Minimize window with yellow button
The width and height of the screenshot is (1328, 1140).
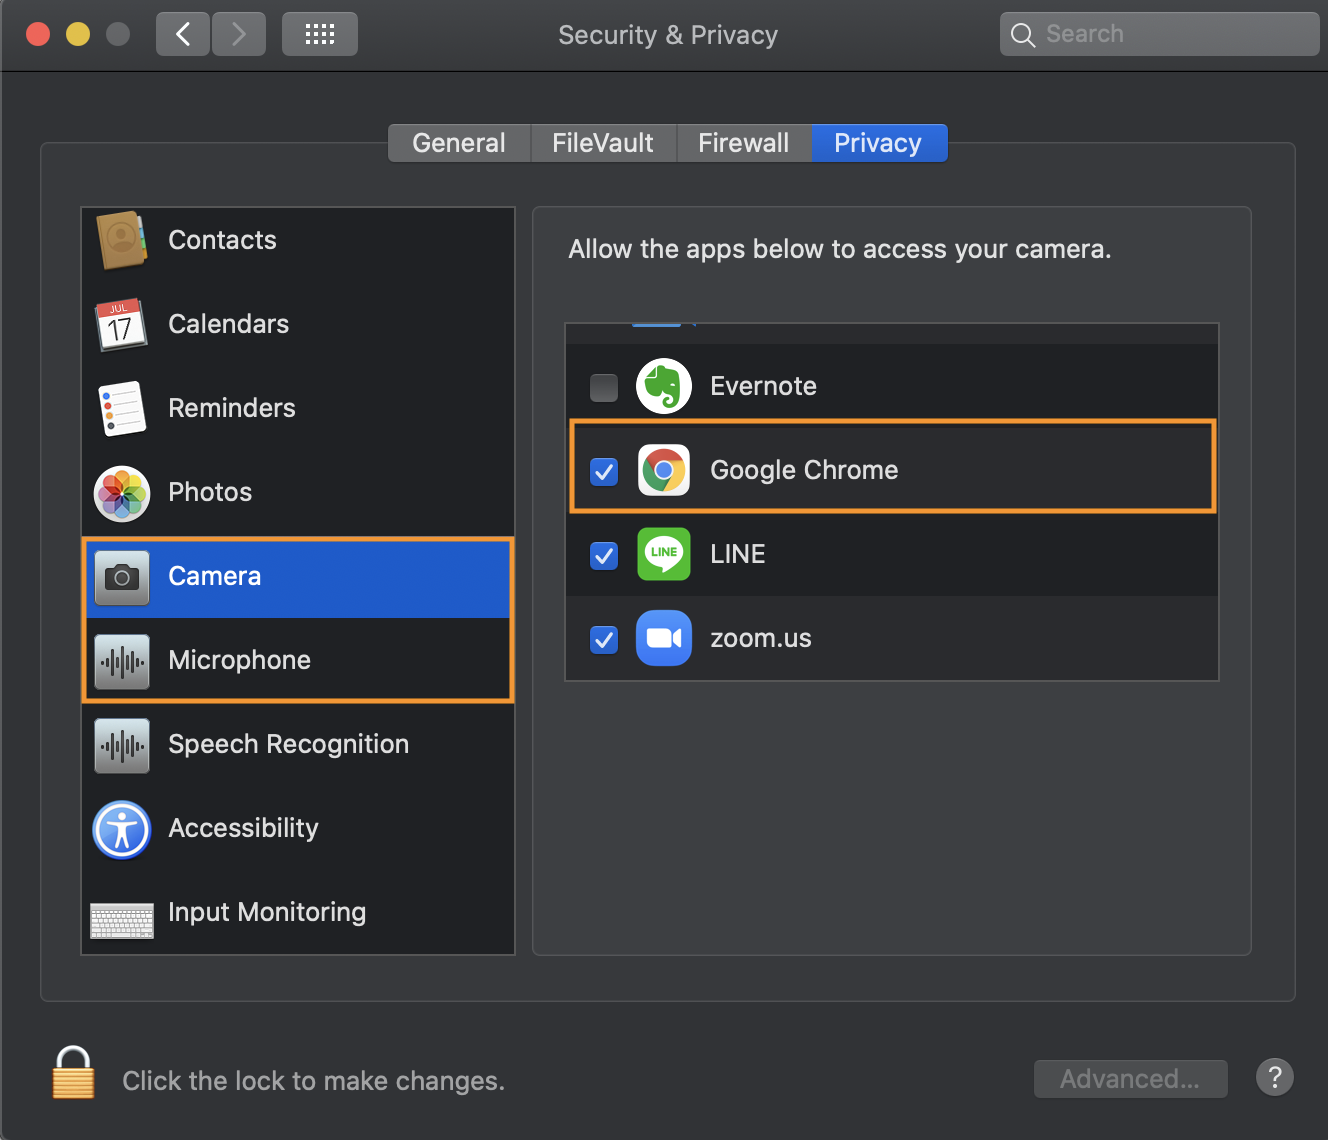[78, 35]
